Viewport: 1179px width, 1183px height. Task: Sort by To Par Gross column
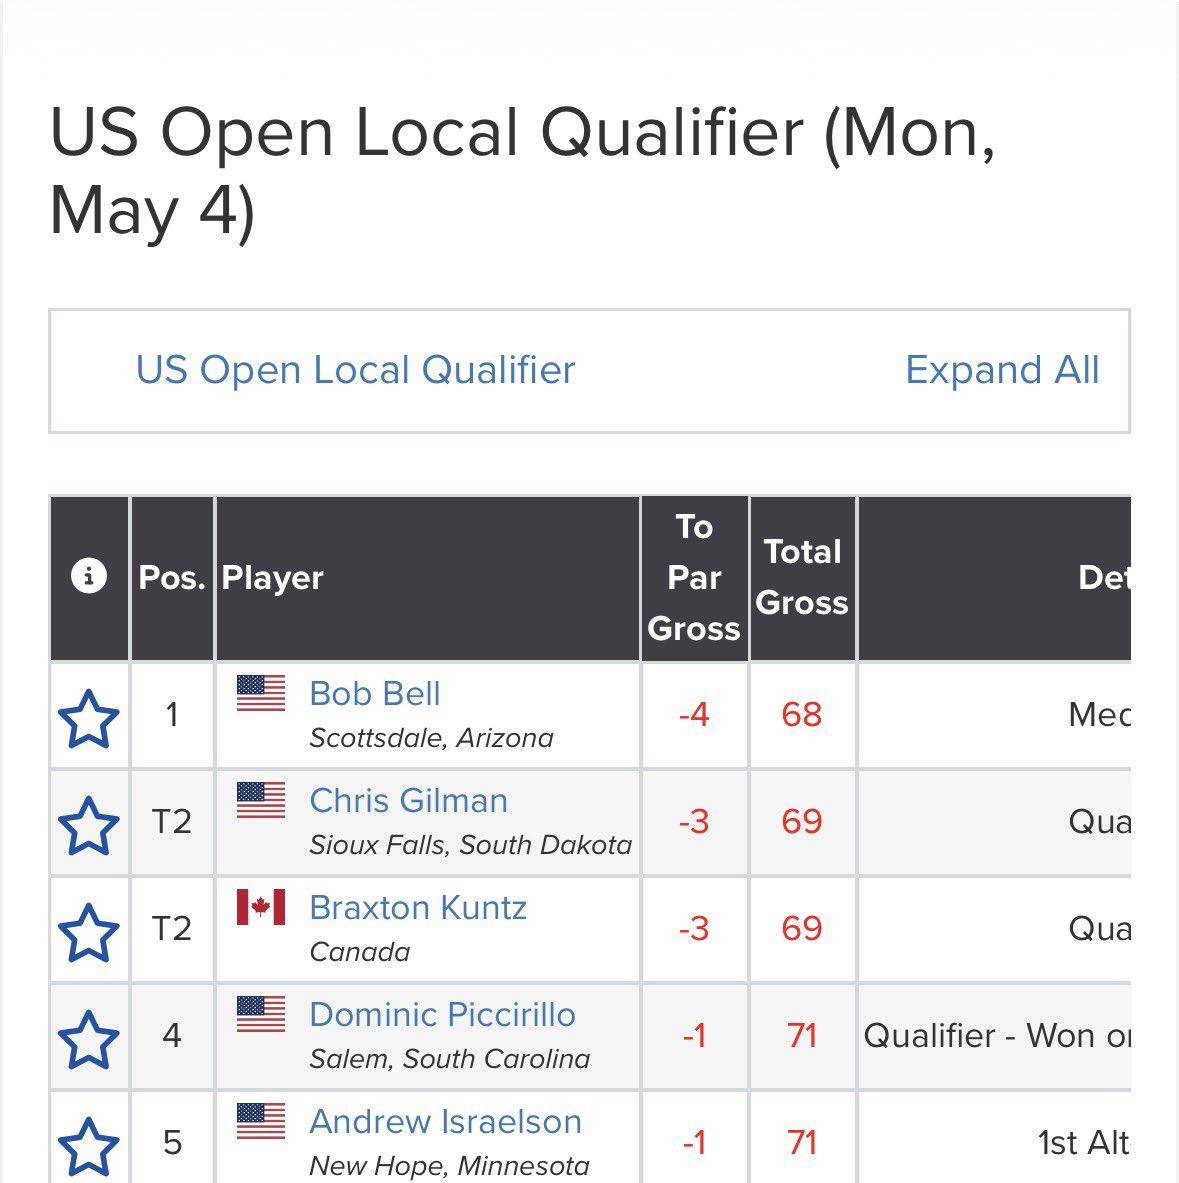pos(694,578)
